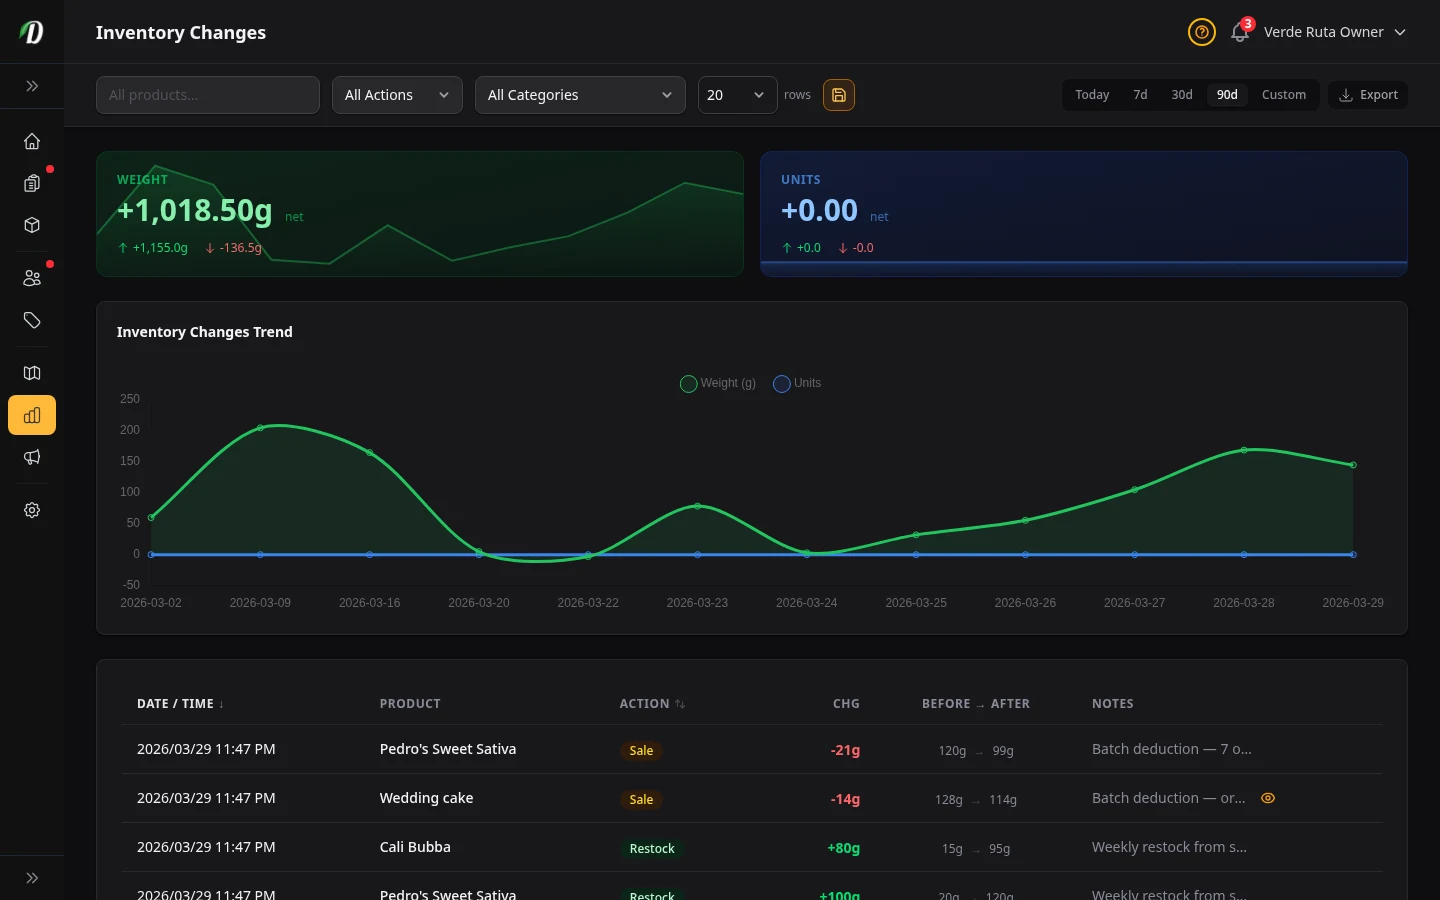Toggle the Weight (g) chart legend
The height and width of the screenshot is (900, 1440).
pos(718,383)
